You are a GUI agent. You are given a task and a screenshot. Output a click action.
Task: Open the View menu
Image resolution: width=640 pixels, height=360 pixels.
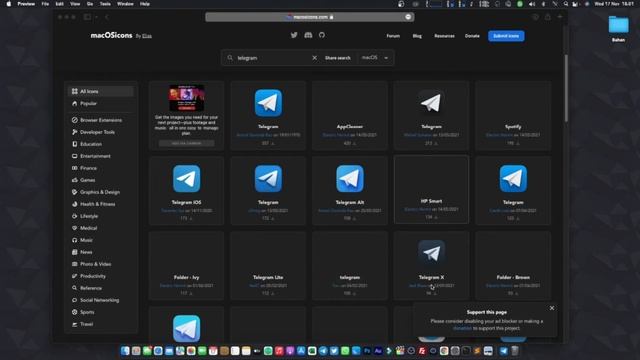click(75, 4)
